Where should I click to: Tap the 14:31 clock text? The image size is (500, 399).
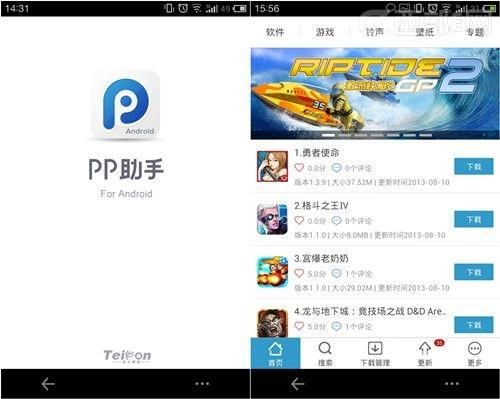pos(17,8)
